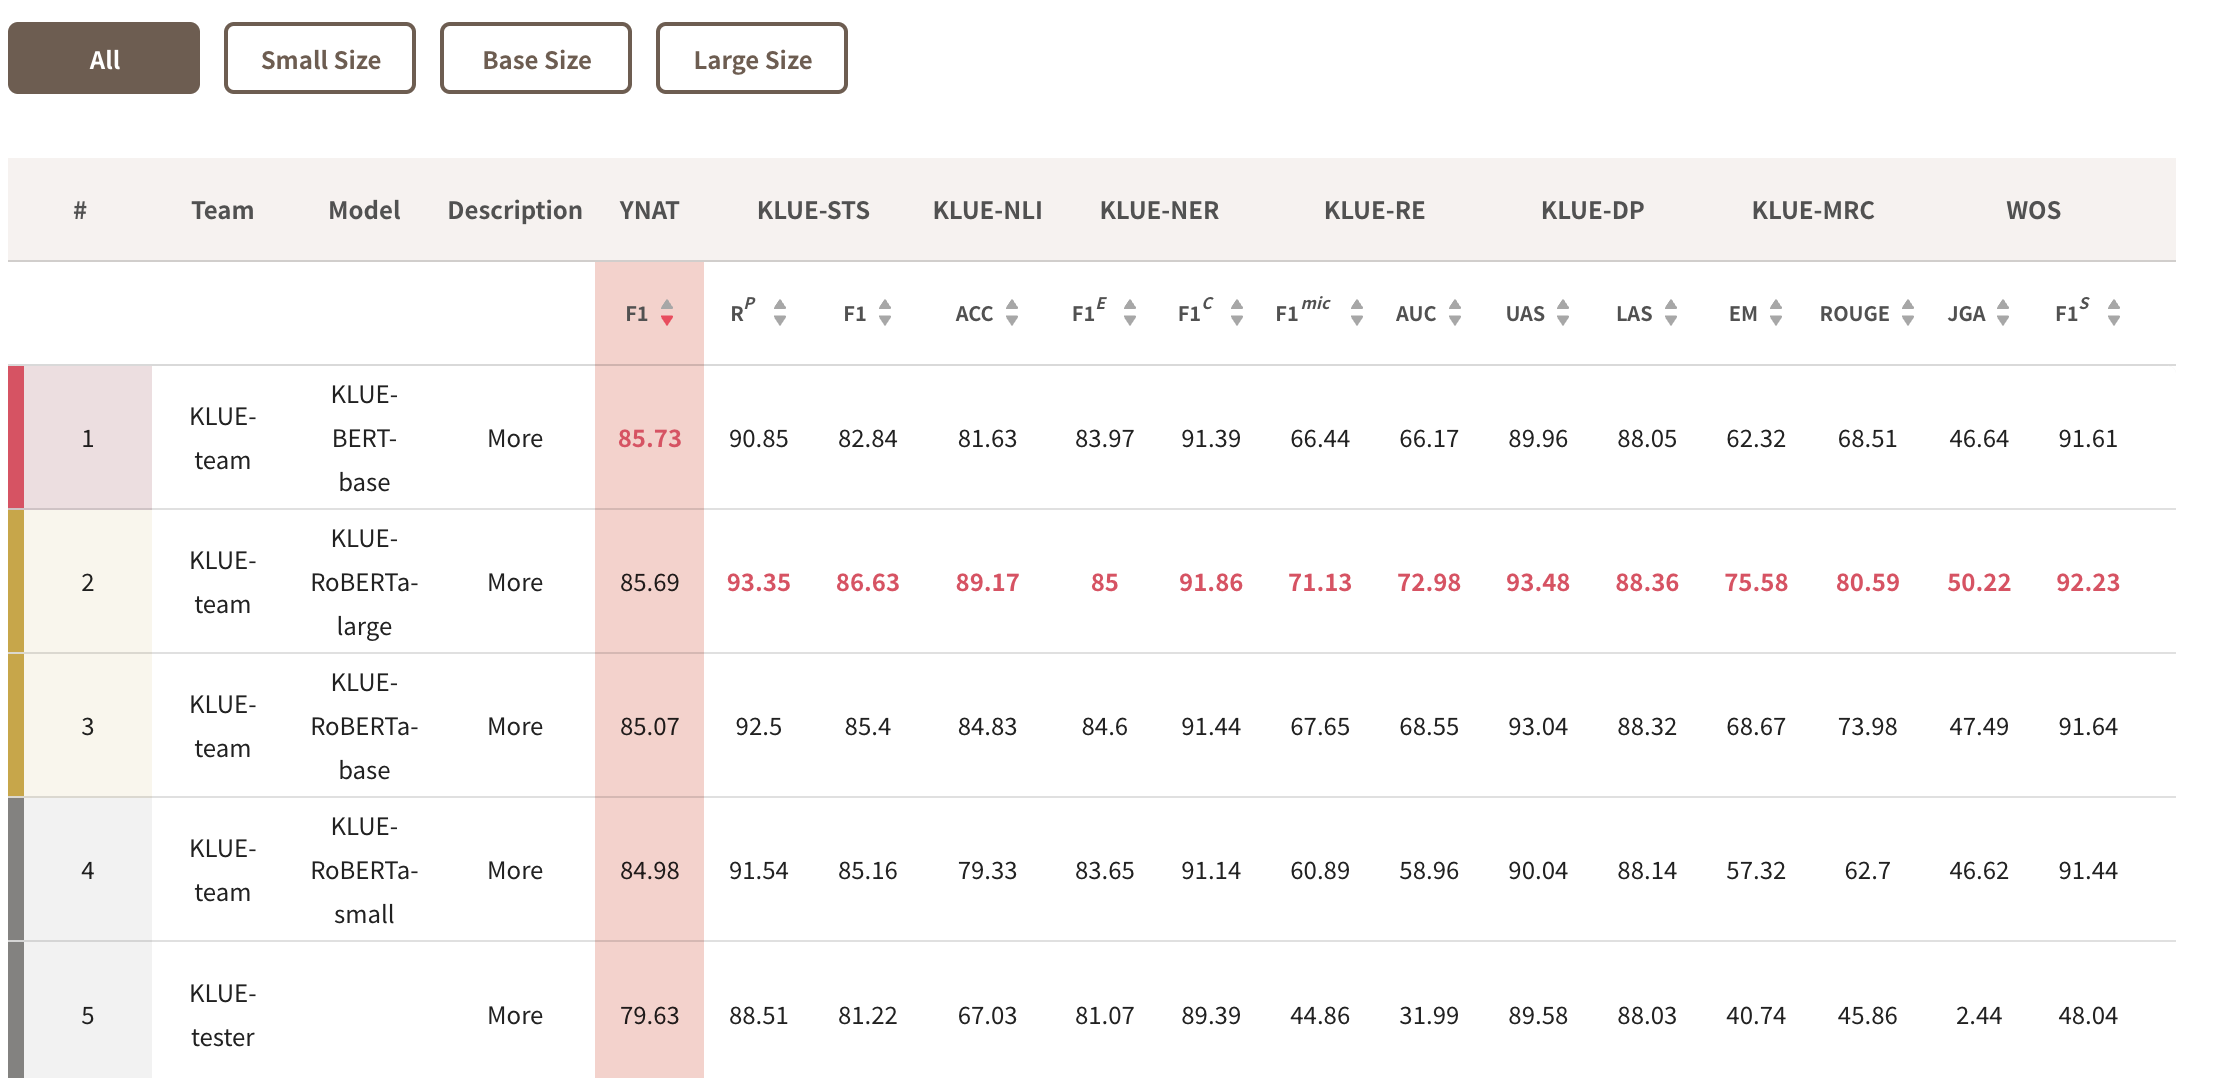The width and height of the screenshot is (2222, 1078).
Task: Open More description for KLUE-tester
Action: point(515,1015)
